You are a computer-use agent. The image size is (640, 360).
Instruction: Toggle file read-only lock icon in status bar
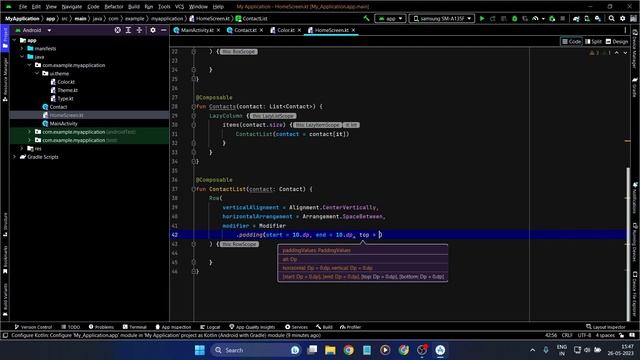point(621,335)
